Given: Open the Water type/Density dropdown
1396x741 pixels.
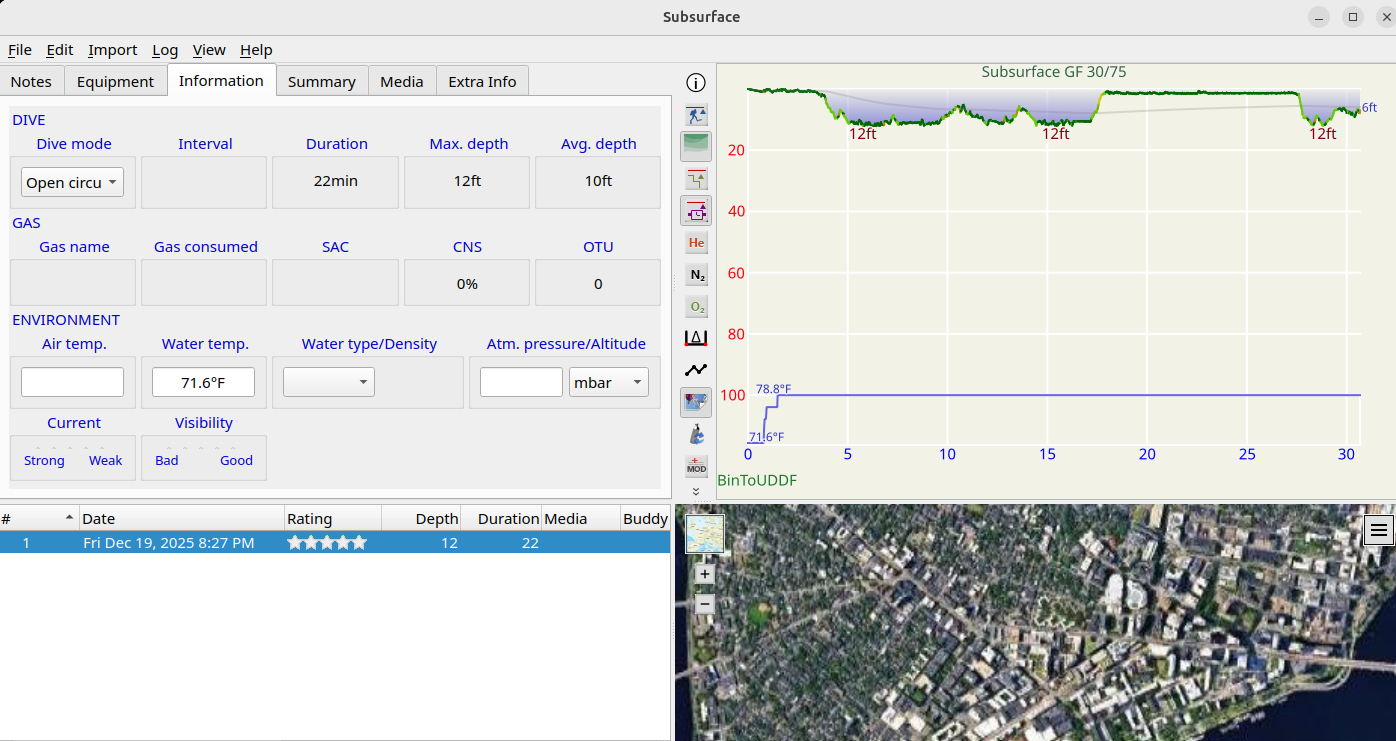Looking at the screenshot, I should coord(328,381).
